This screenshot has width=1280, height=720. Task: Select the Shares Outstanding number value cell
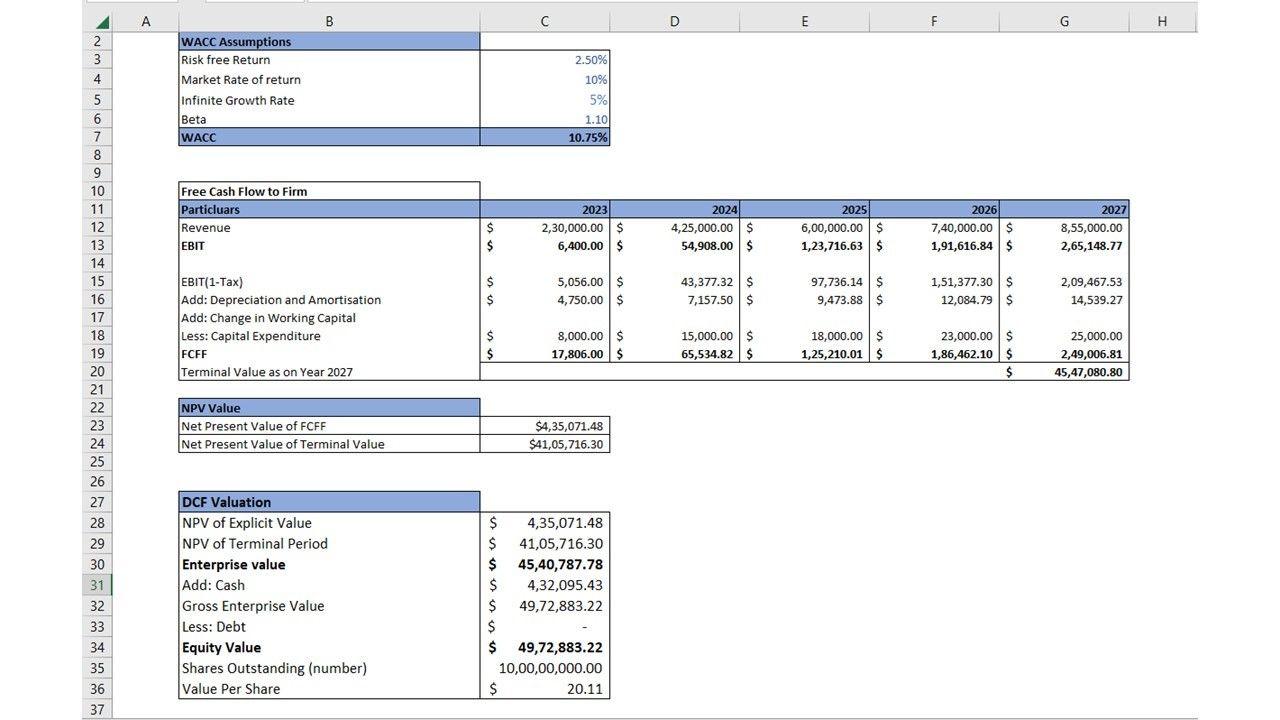[545, 668]
